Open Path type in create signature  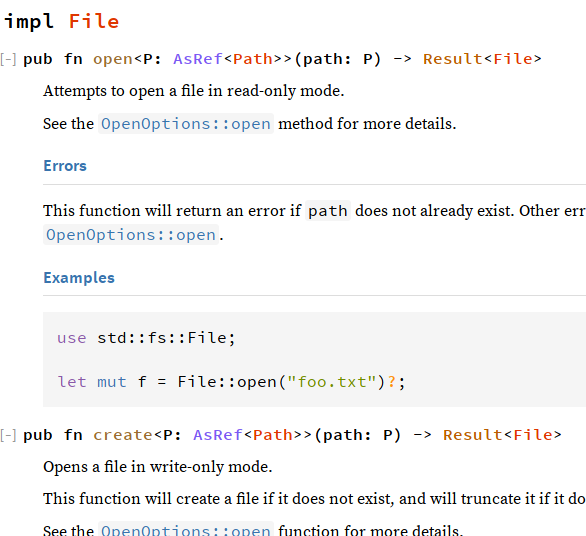(273, 435)
